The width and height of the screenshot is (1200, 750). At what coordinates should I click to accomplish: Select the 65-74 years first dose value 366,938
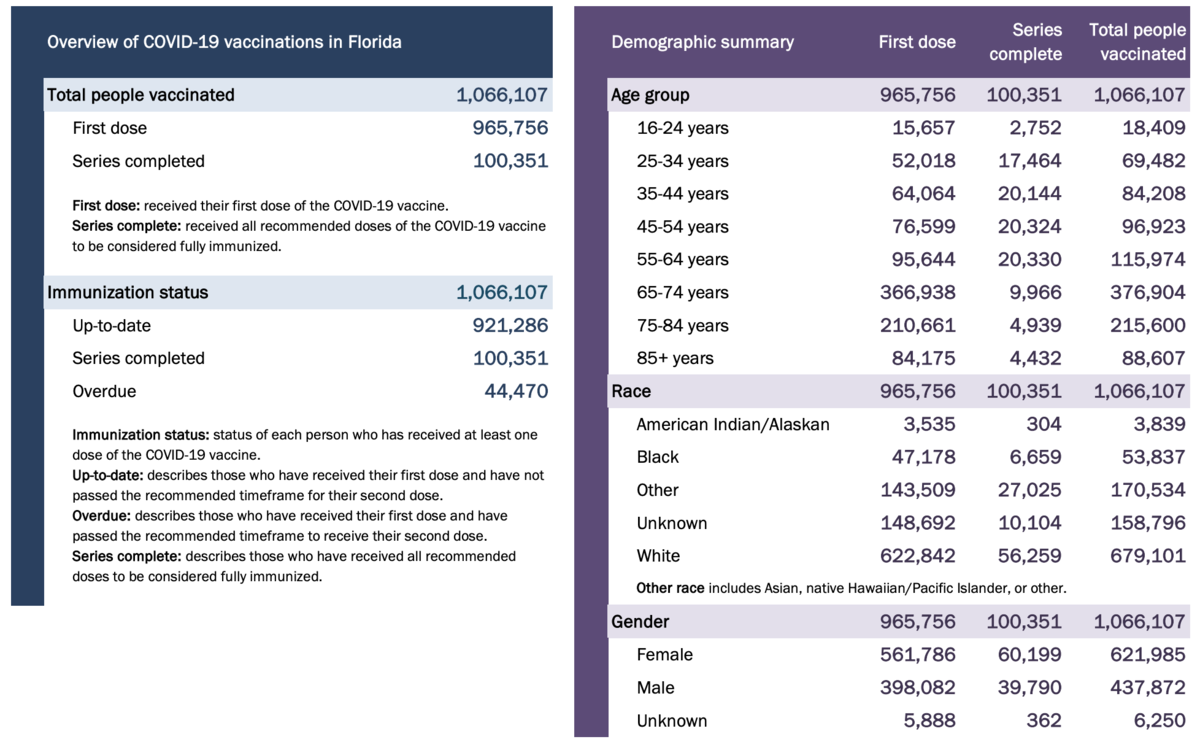tap(918, 292)
